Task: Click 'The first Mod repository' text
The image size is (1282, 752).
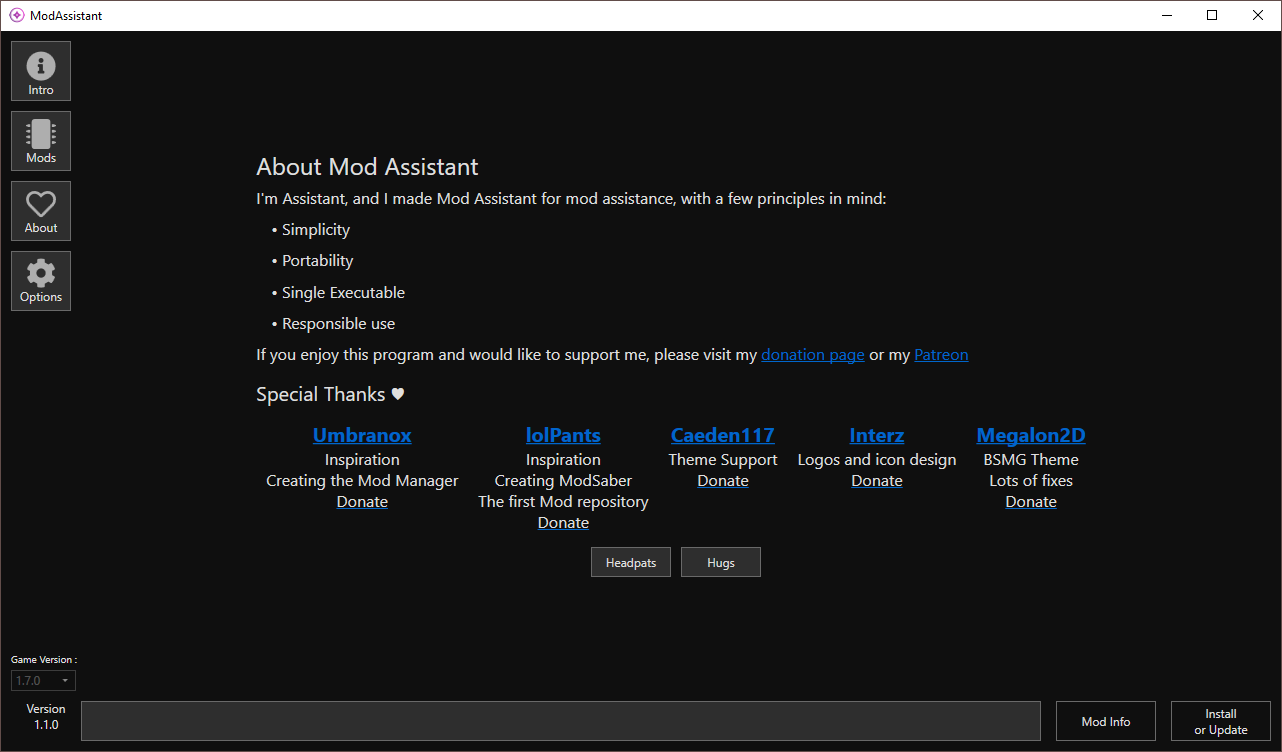Action: click(x=563, y=502)
